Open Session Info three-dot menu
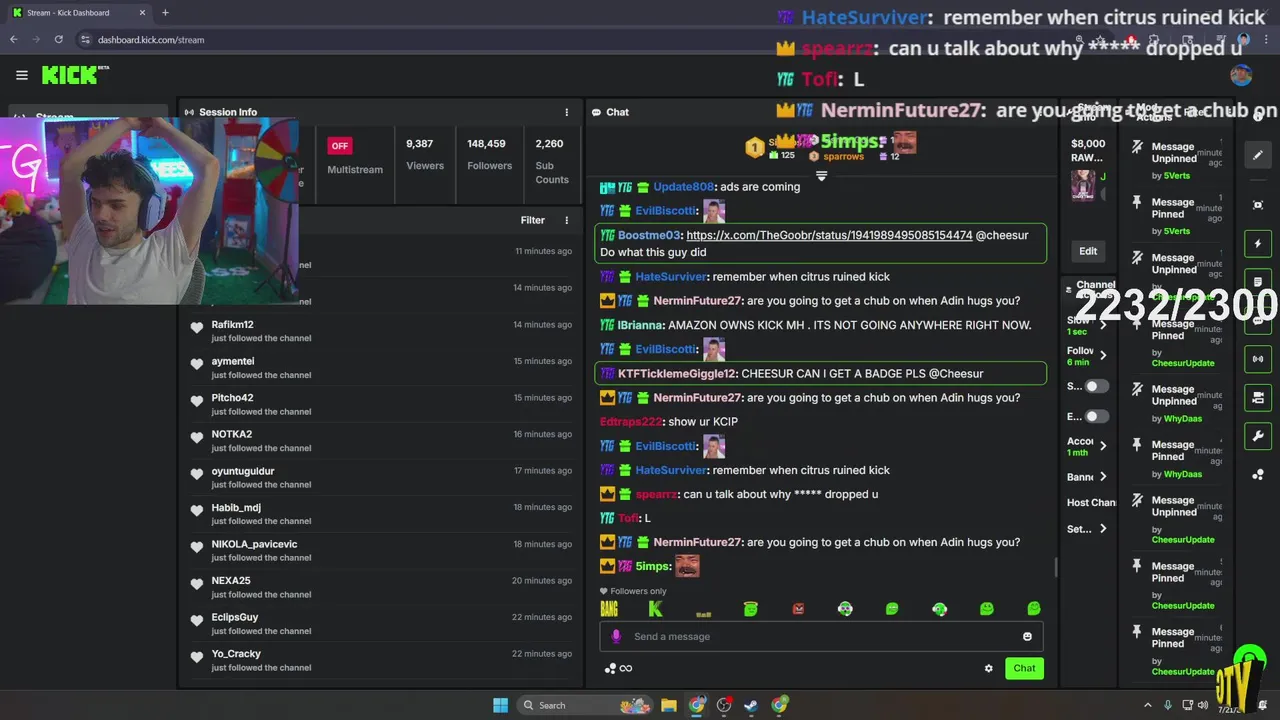Screen dimensions: 1280x720 click(x=566, y=112)
